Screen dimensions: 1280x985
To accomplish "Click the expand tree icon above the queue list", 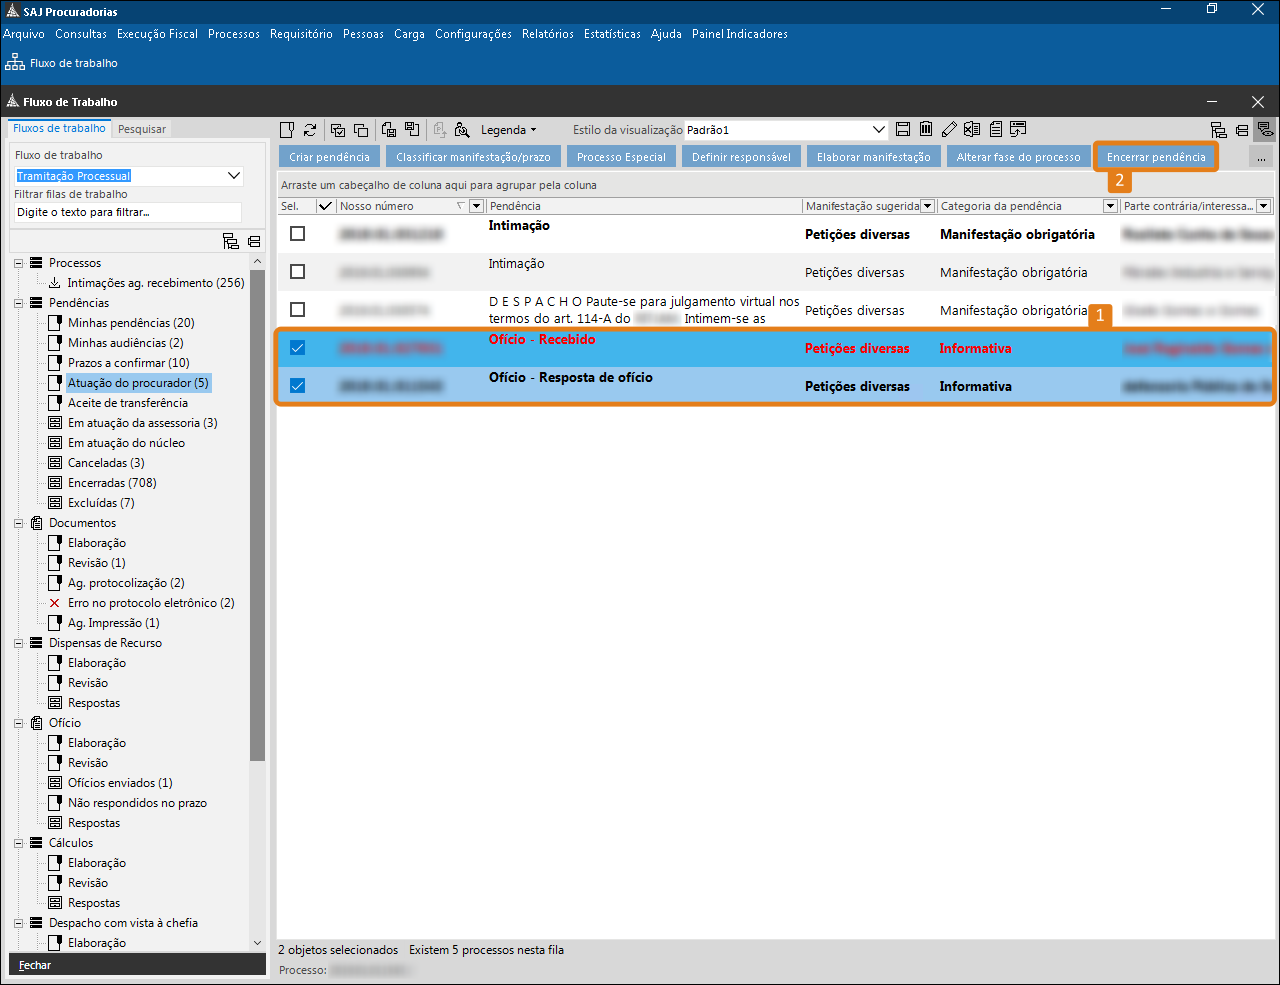I will (x=230, y=241).
